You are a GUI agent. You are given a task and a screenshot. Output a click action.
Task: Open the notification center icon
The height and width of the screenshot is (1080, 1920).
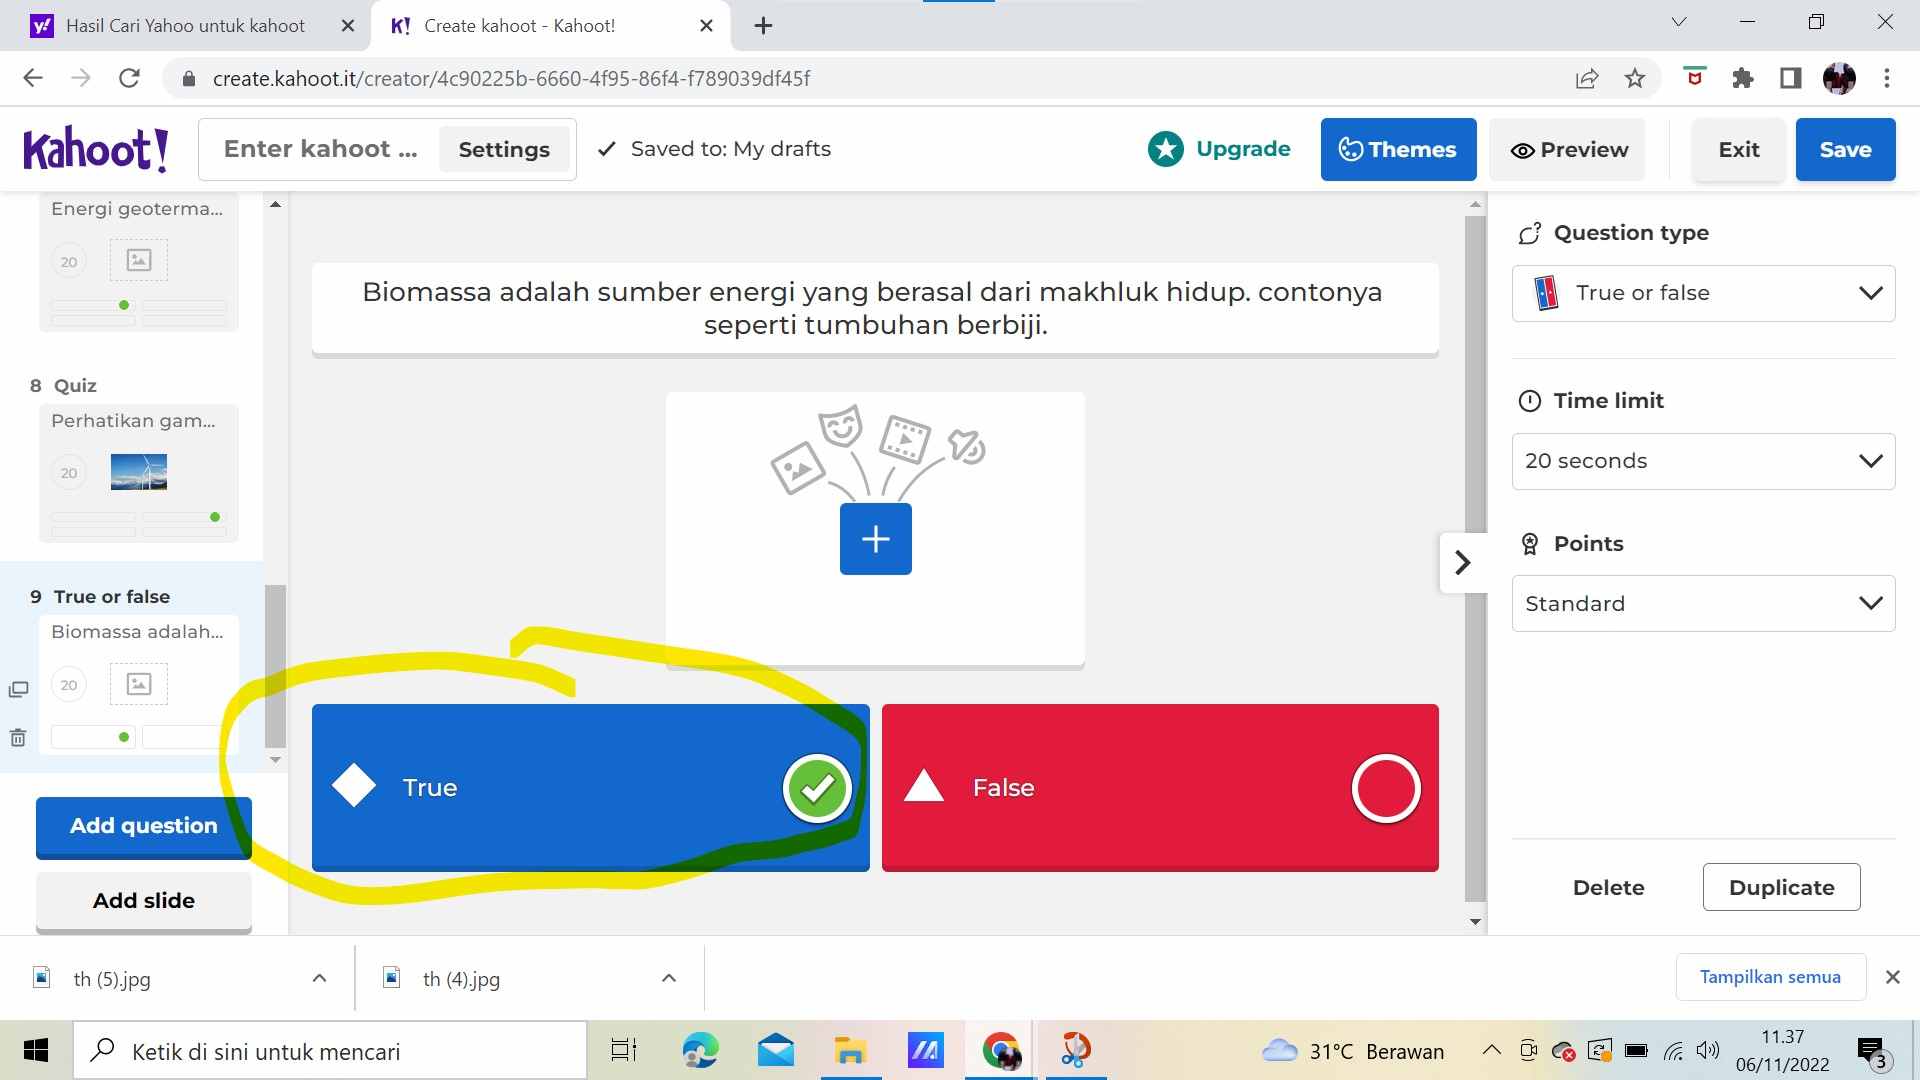coord(1872,1051)
